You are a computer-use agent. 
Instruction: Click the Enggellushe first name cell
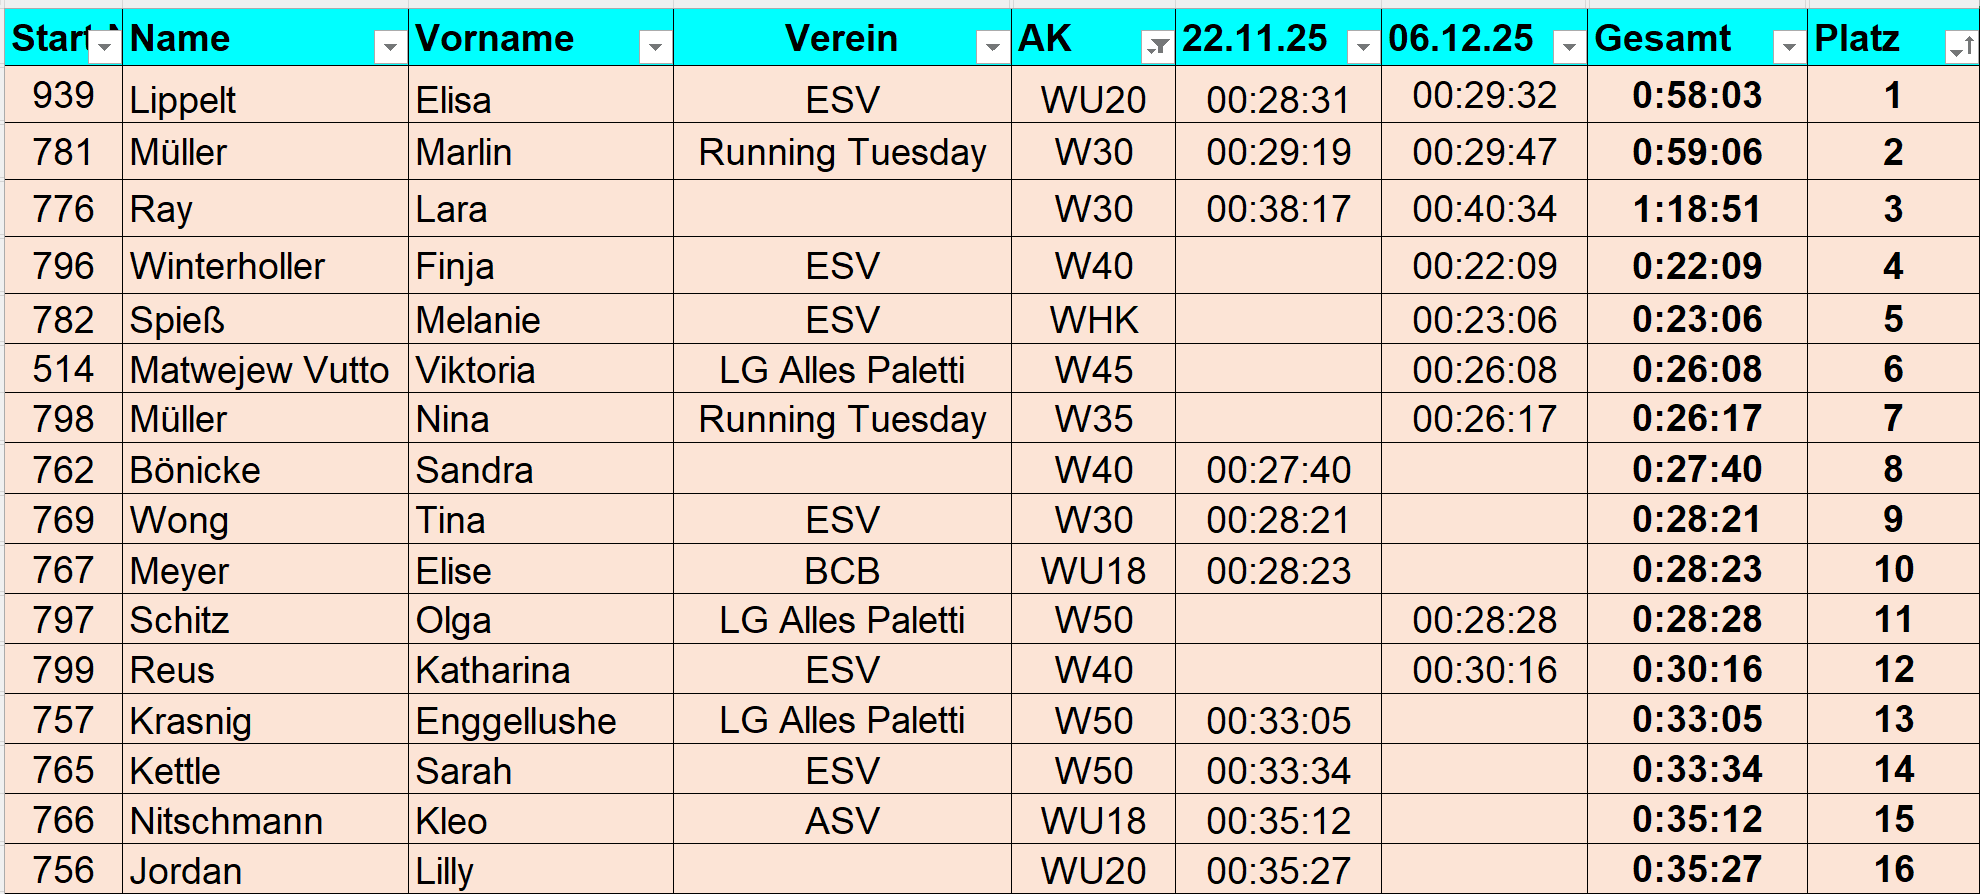(x=516, y=721)
